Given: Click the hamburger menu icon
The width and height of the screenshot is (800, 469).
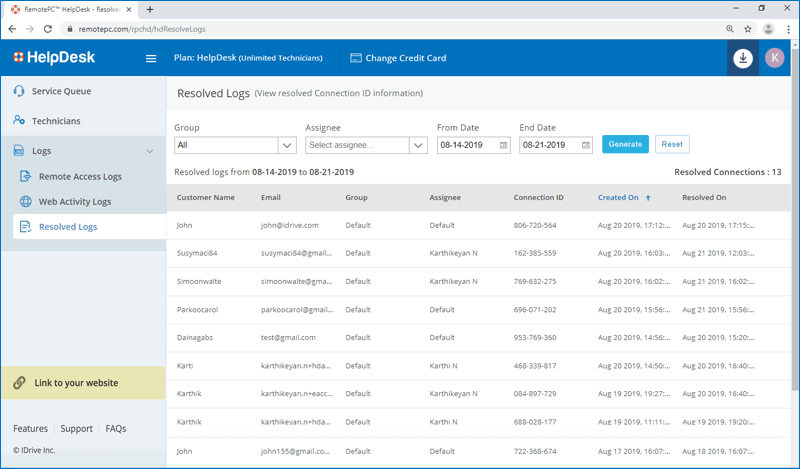Looking at the screenshot, I should coord(151,59).
